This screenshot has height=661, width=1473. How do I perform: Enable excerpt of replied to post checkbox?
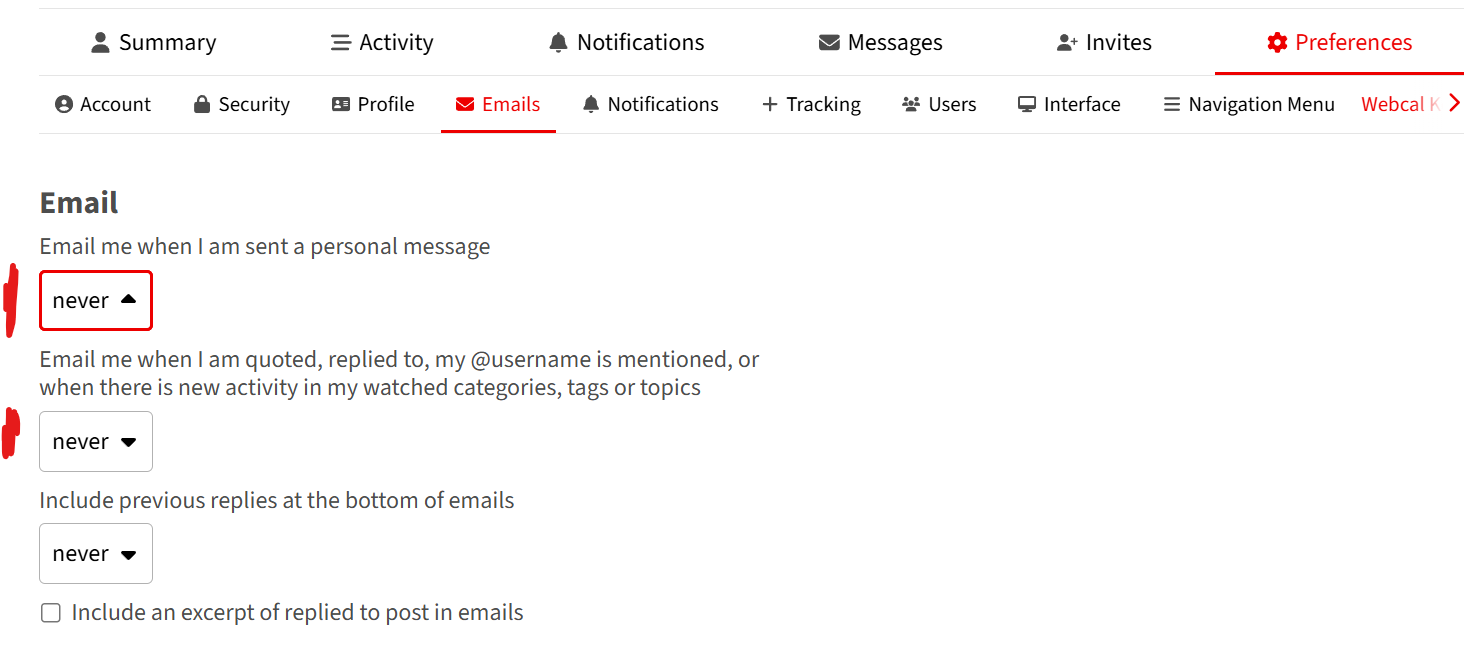click(x=51, y=613)
